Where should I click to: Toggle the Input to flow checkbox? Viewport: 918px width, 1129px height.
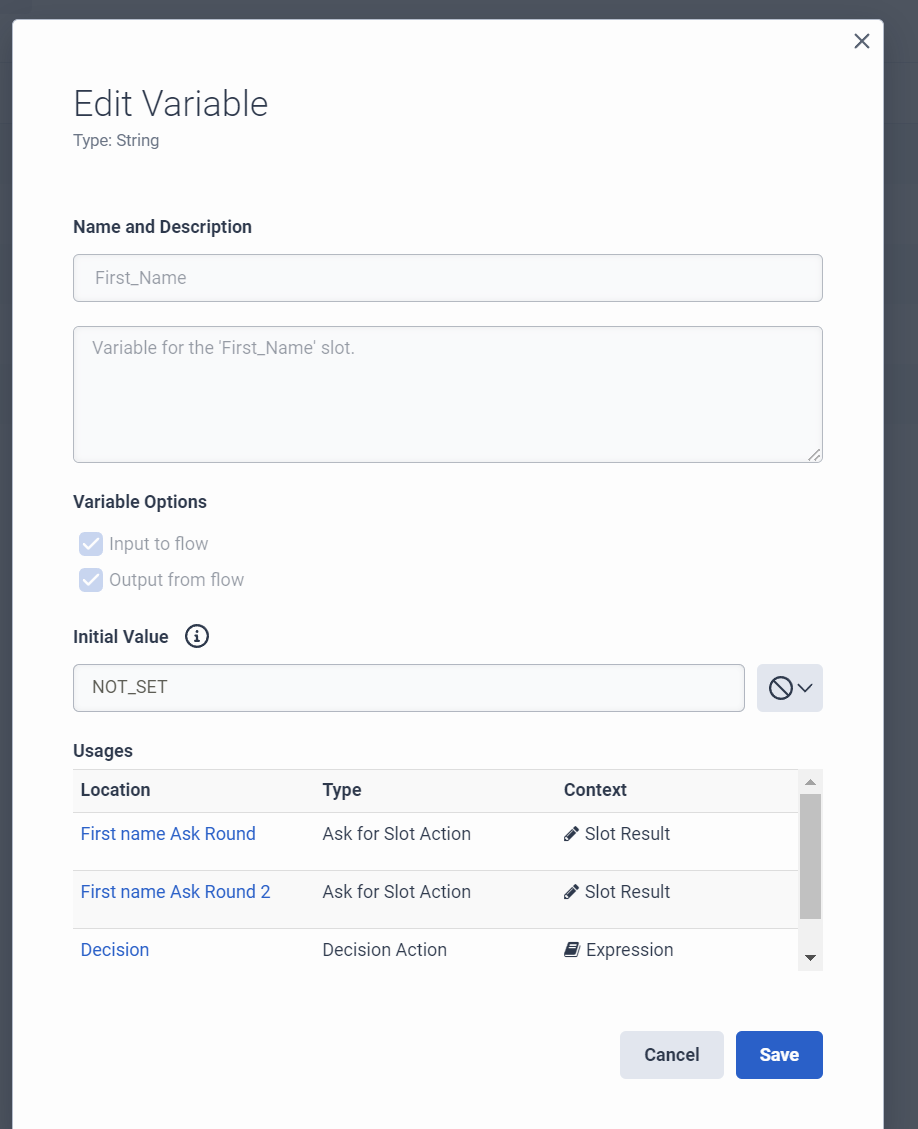pyautogui.click(x=91, y=544)
